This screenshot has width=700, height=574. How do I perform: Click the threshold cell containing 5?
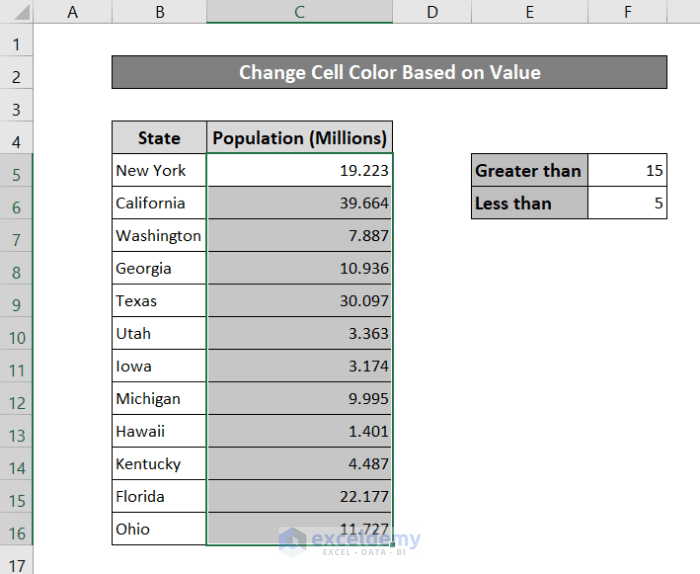pos(628,203)
